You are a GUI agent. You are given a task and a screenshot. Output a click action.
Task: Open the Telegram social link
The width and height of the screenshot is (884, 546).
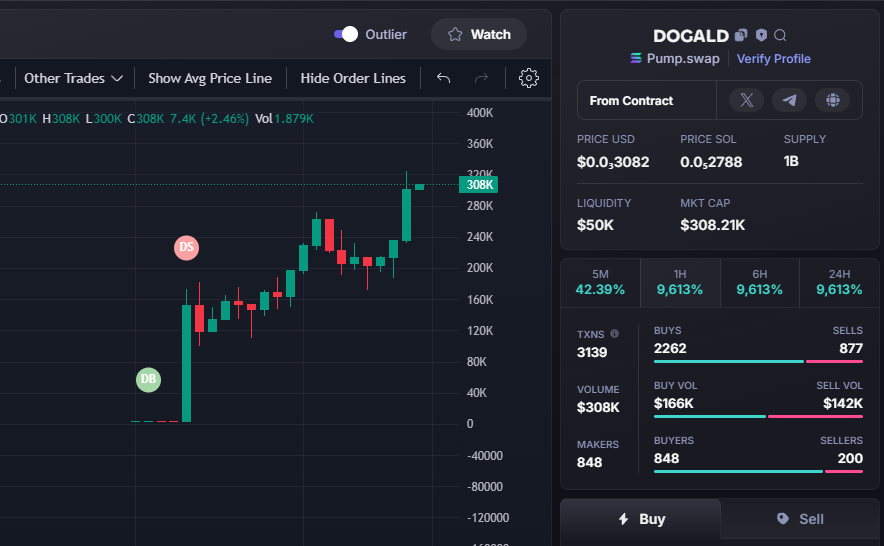[789, 100]
